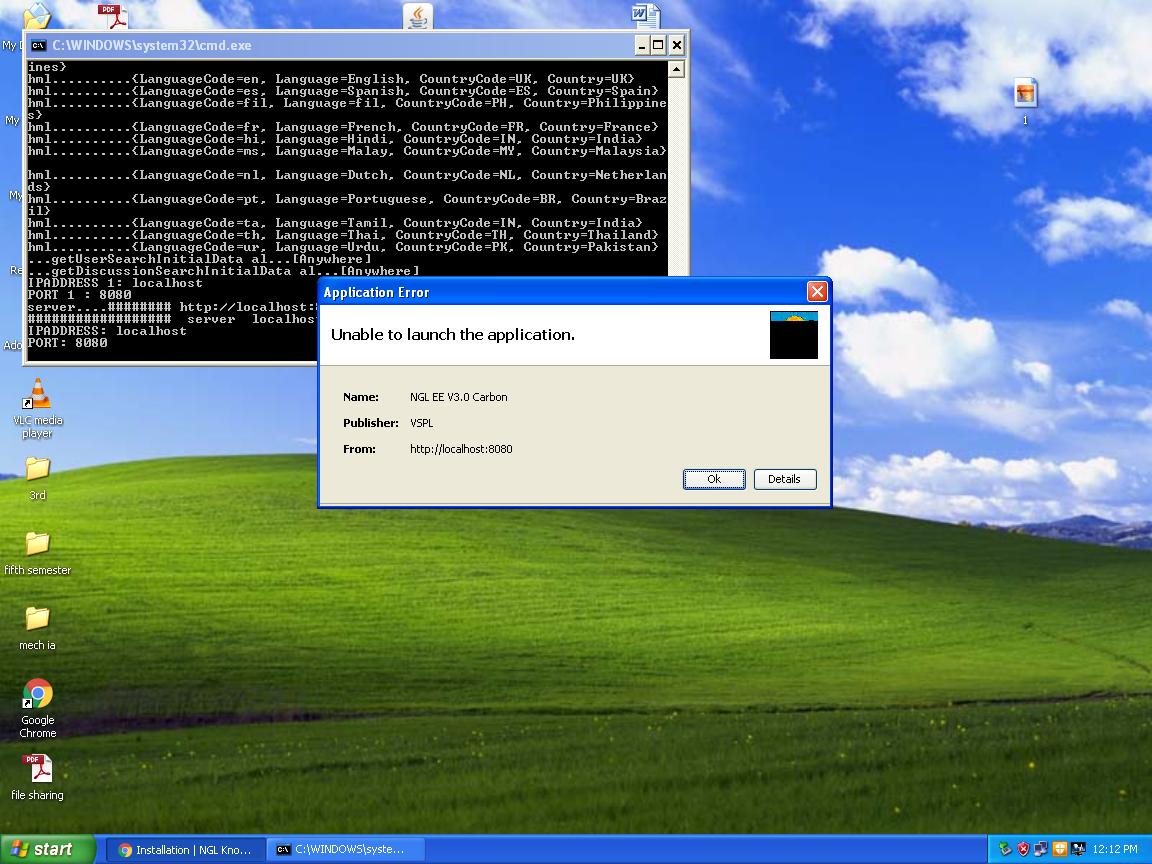Launch the Google Chrome desktop shortcut
Viewport: 1152px width, 864px height.
pos(38,695)
